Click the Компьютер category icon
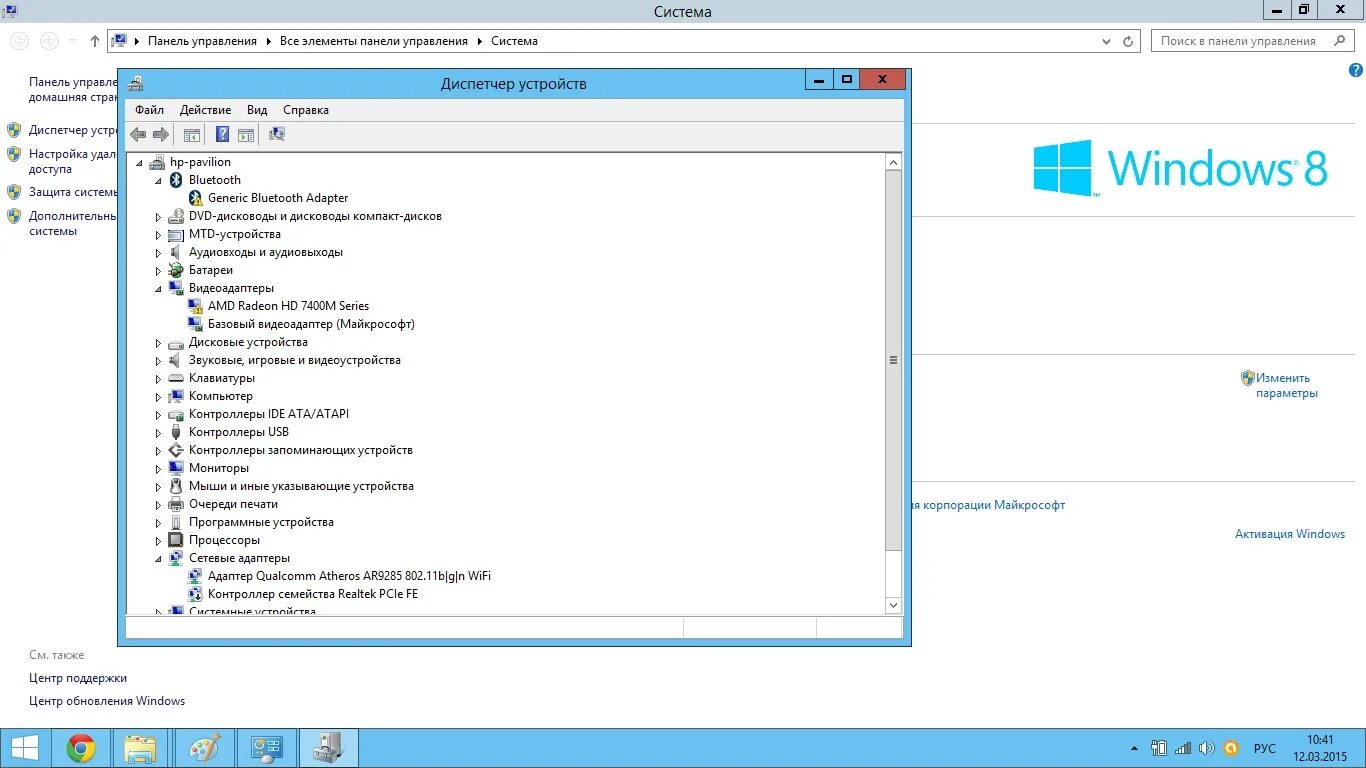The image size is (1366, 768). [176, 396]
